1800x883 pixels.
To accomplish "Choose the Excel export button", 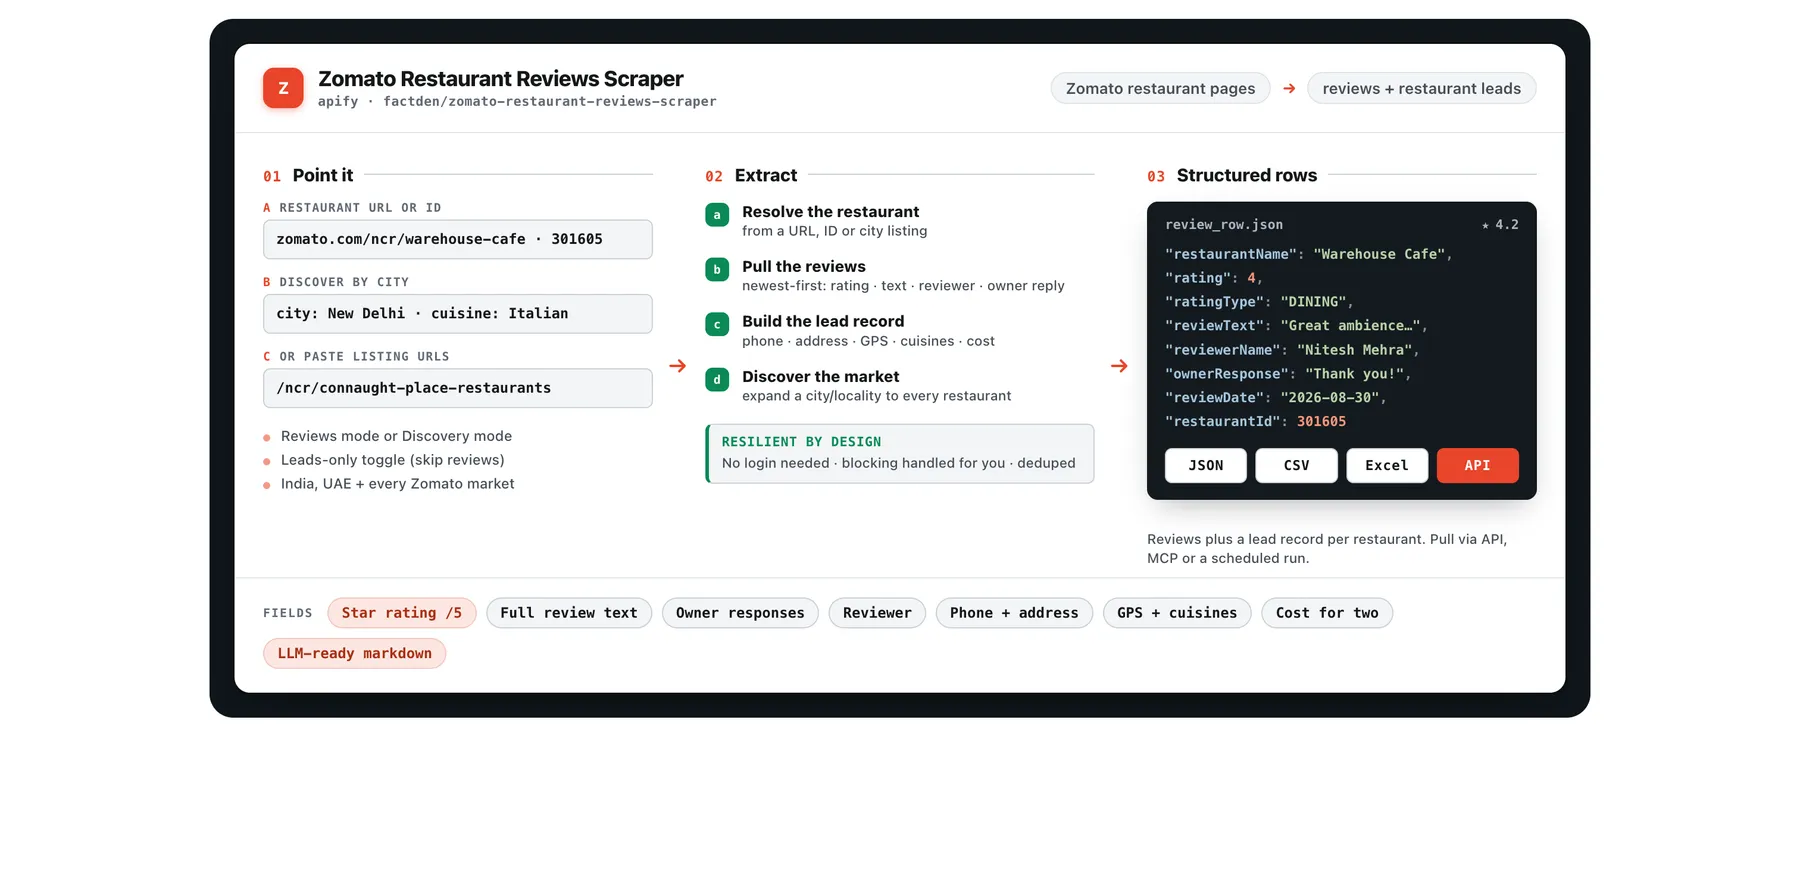I will 1387,466.
